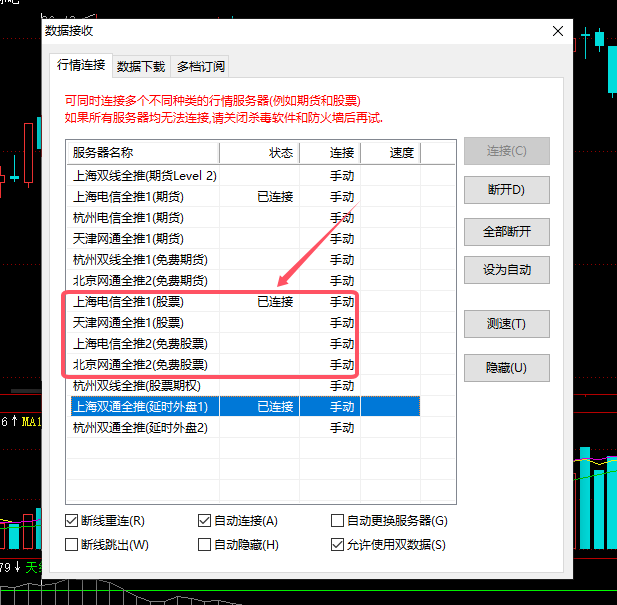Sort by 服务器名称 column header

143,153
